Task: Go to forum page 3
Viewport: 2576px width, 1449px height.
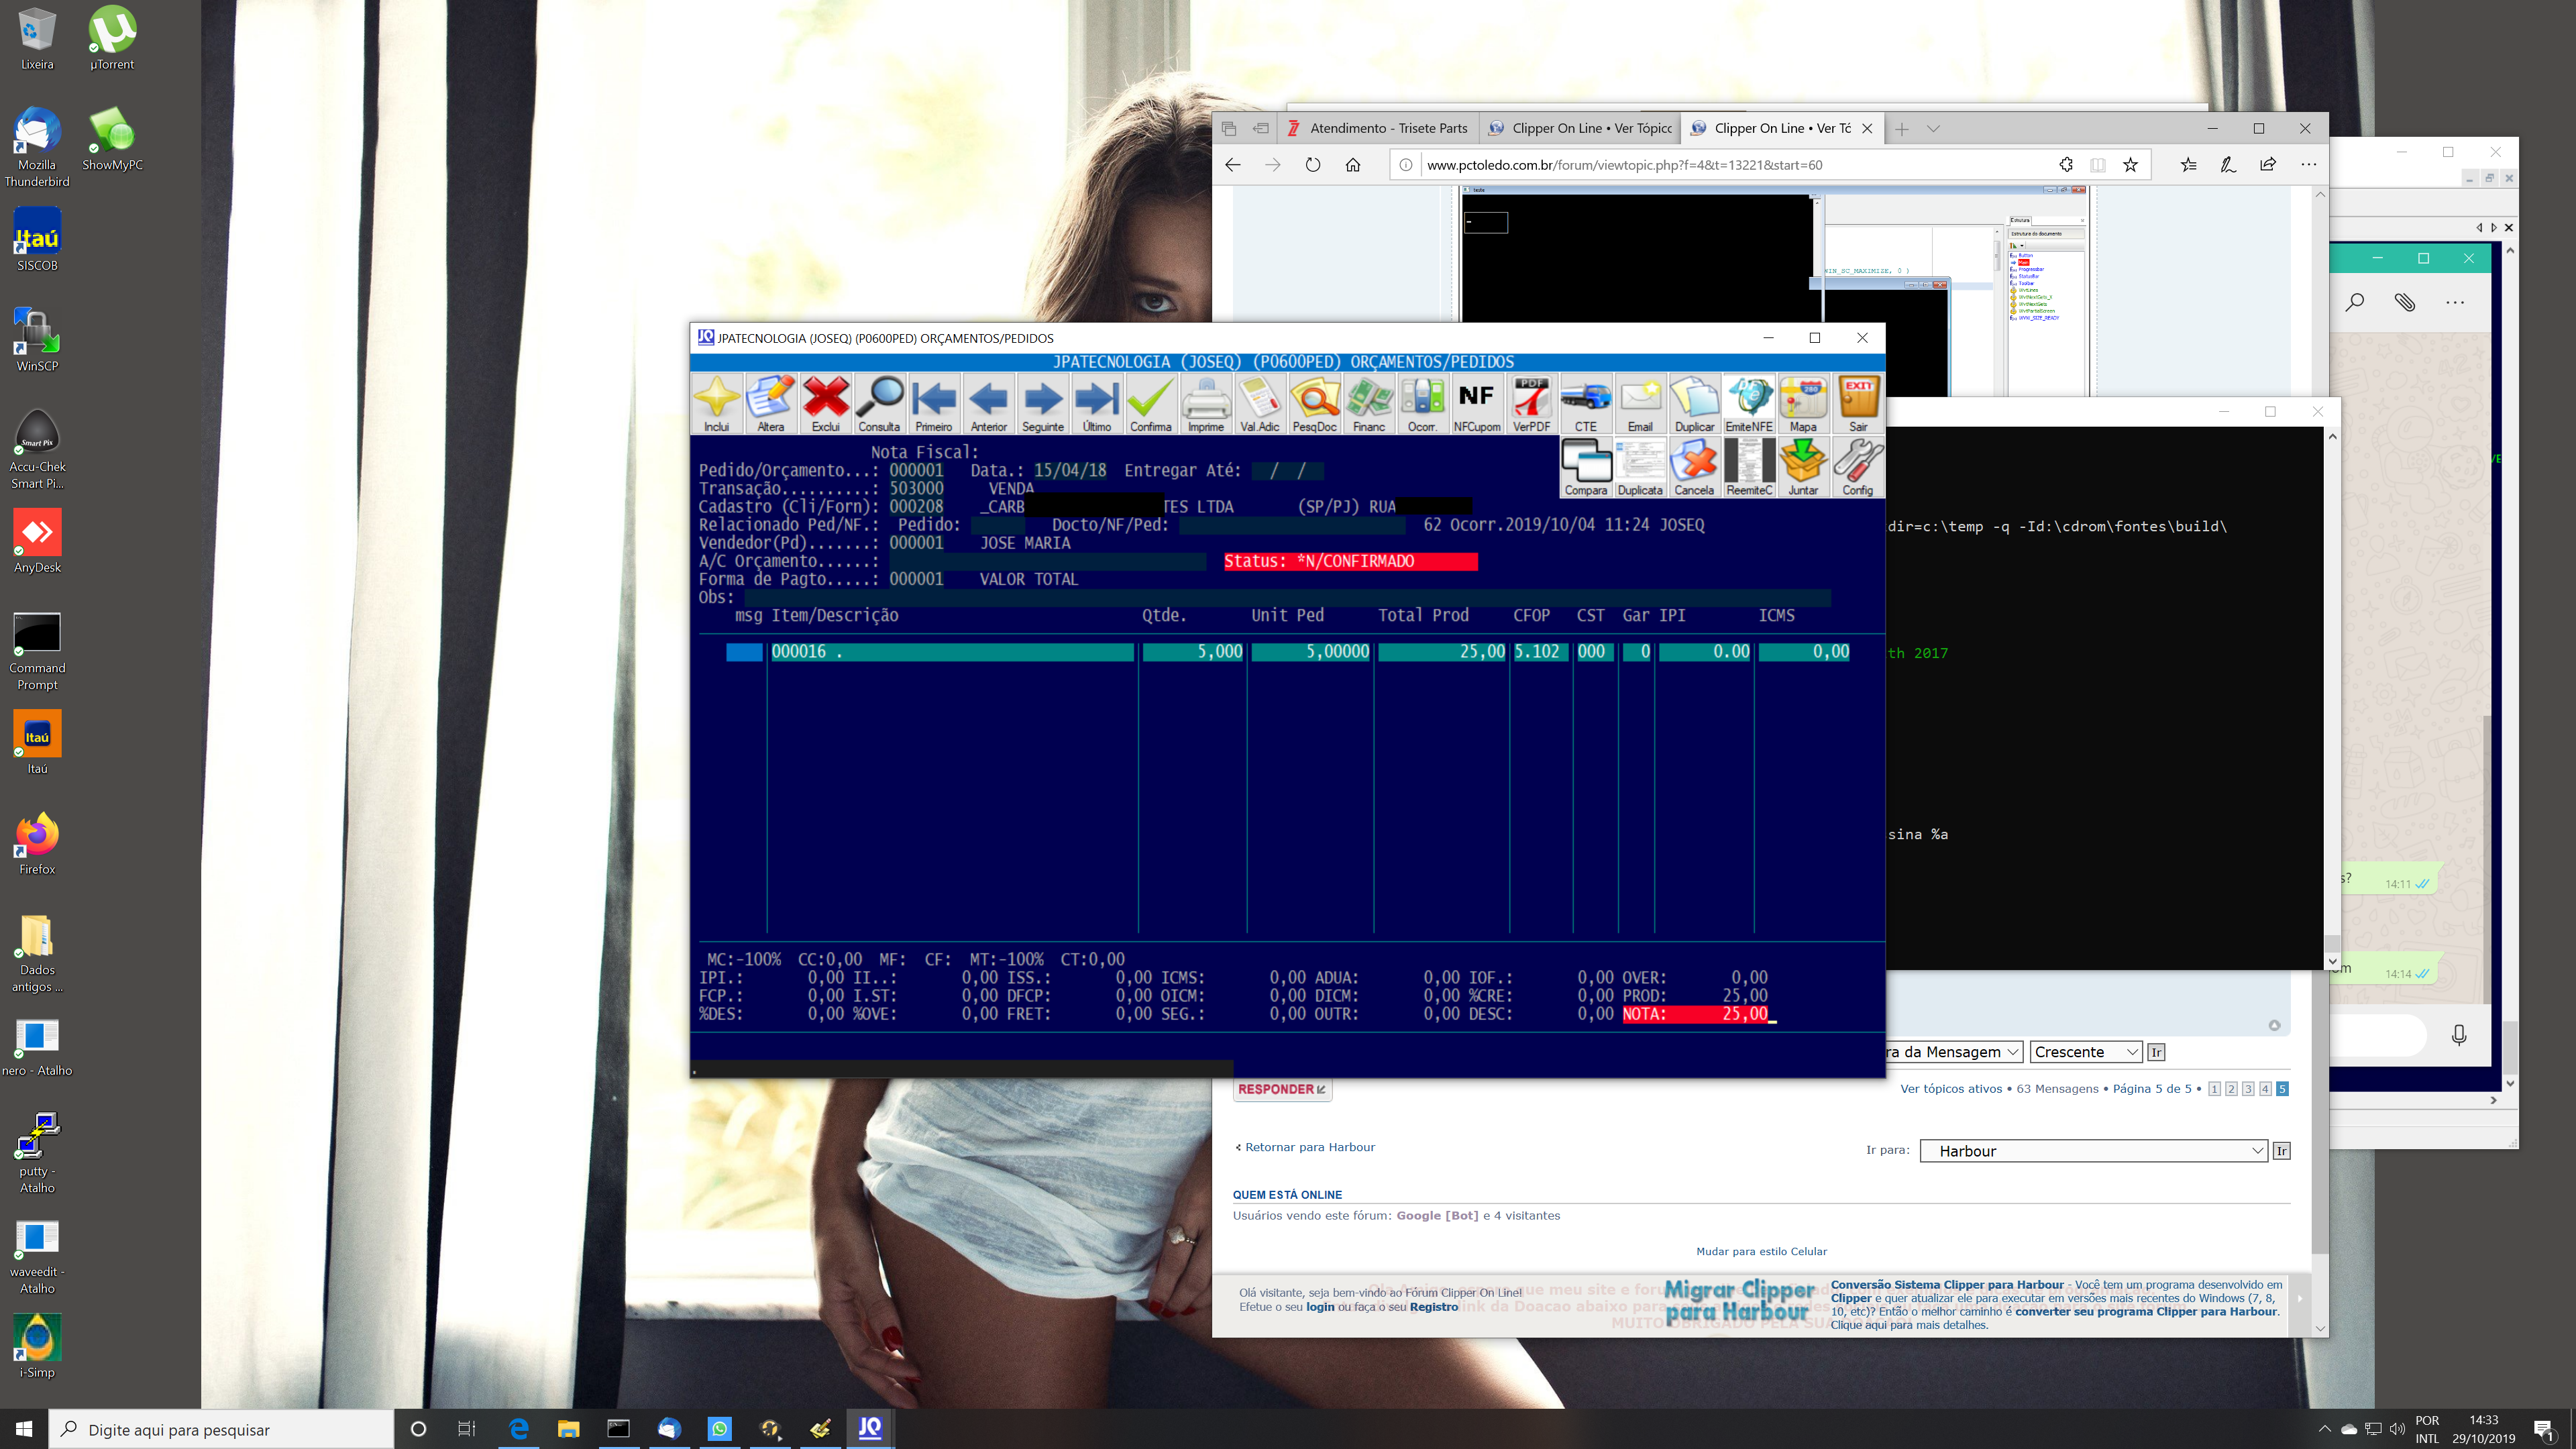Action: click(x=2248, y=1089)
